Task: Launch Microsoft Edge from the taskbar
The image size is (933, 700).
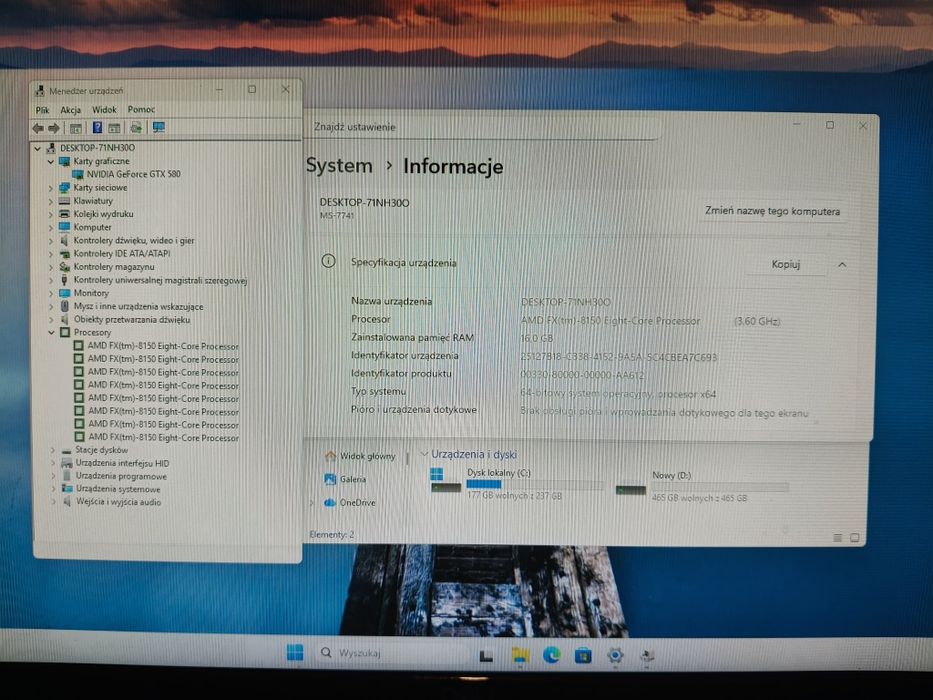Action: pos(552,655)
